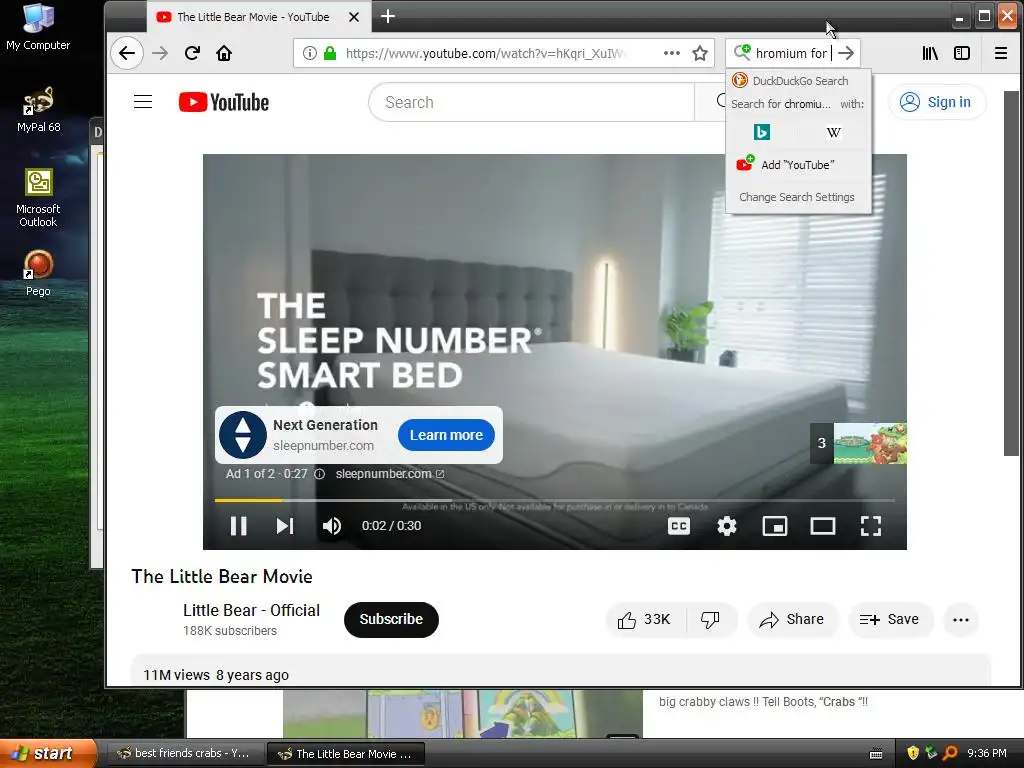Viewport: 1024px width, 768px height.
Task: Click the Windows start button
Action: pyautogui.click(x=48, y=753)
